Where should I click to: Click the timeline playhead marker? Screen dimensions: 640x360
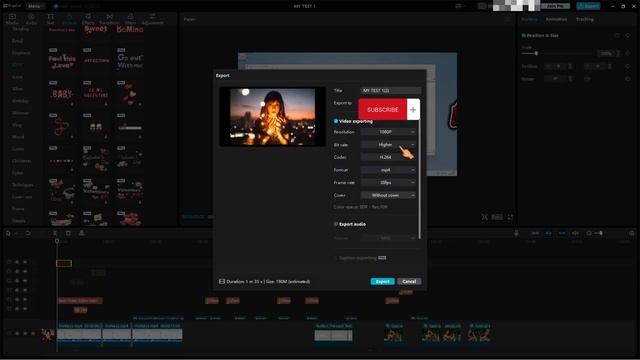point(57,241)
